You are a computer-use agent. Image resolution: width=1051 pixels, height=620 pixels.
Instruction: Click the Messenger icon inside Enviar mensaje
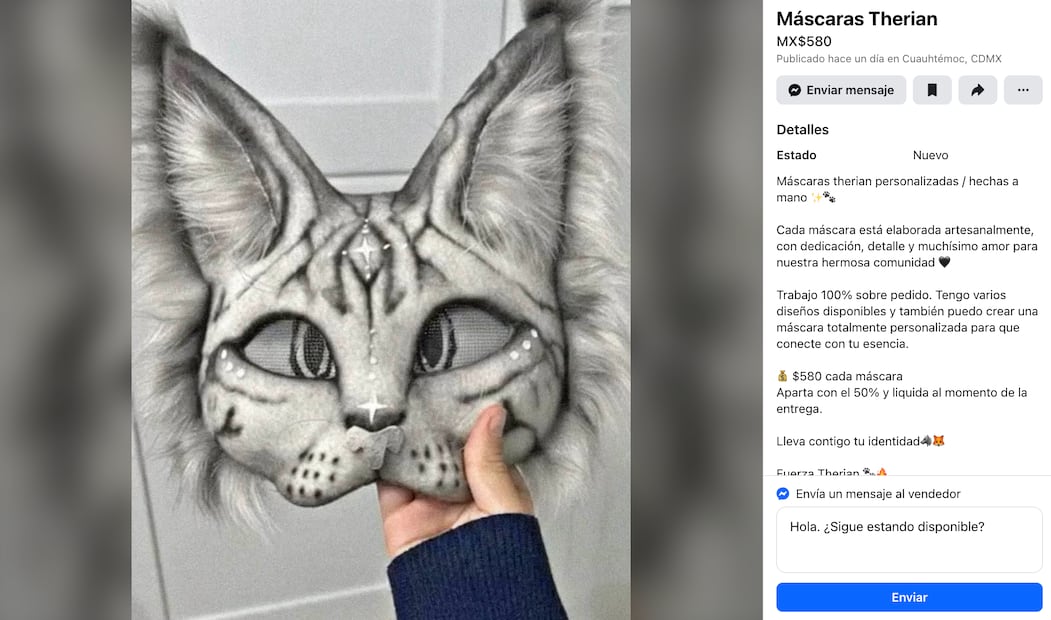pyautogui.click(x=794, y=90)
